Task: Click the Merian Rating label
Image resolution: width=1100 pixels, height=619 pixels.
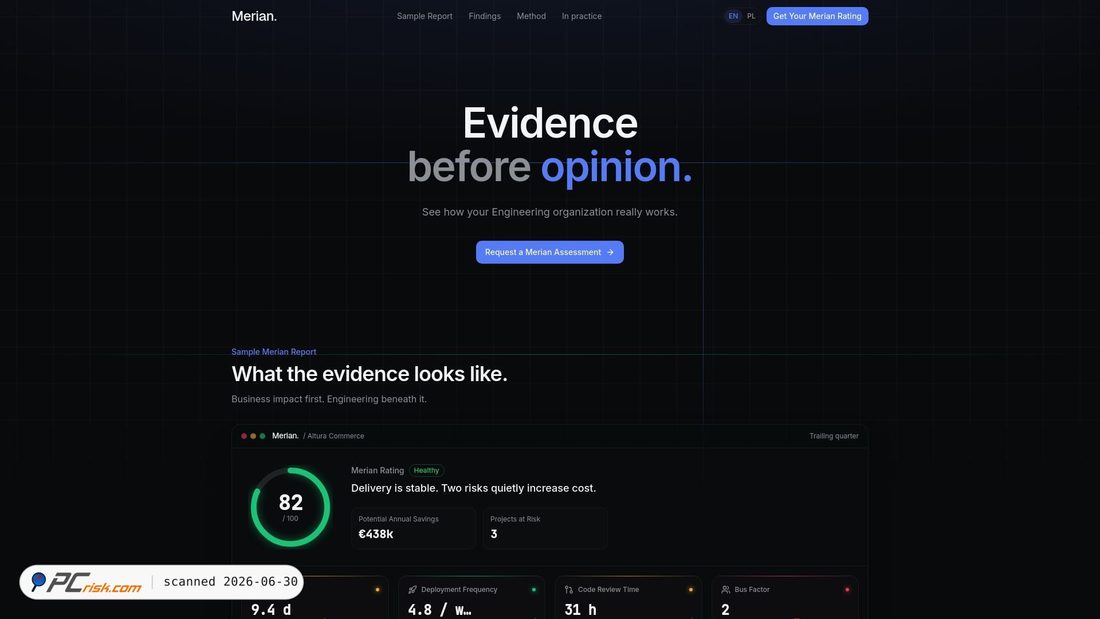Action: pyautogui.click(x=377, y=470)
